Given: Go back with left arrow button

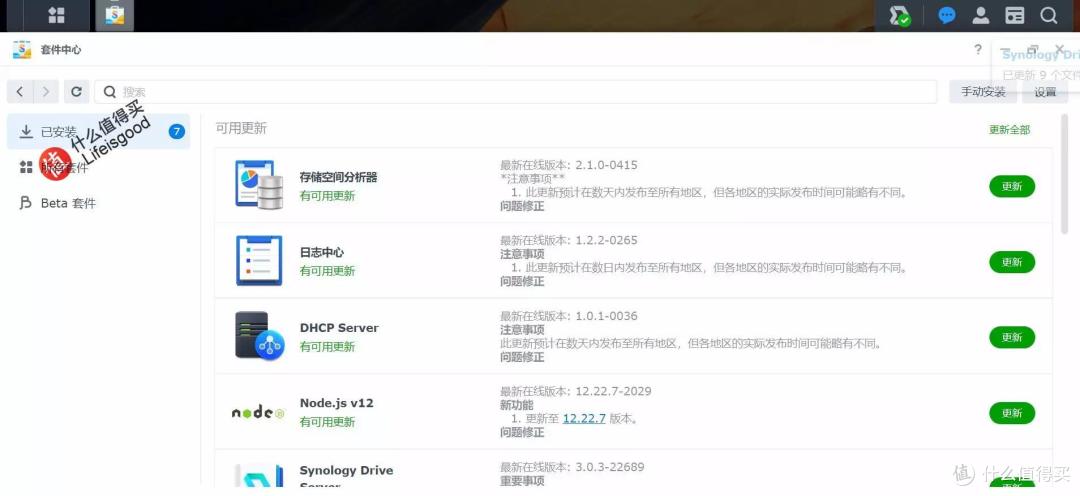Looking at the screenshot, I should (19, 92).
